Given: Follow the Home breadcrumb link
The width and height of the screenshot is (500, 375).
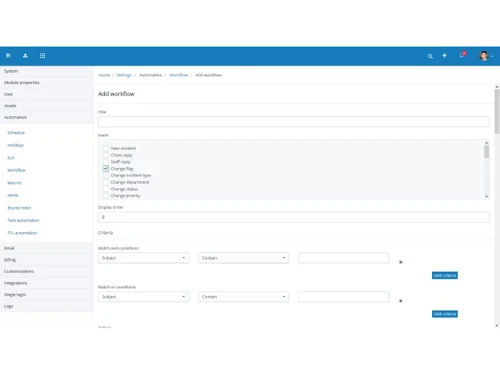Looking at the screenshot, I should point(104,75).
